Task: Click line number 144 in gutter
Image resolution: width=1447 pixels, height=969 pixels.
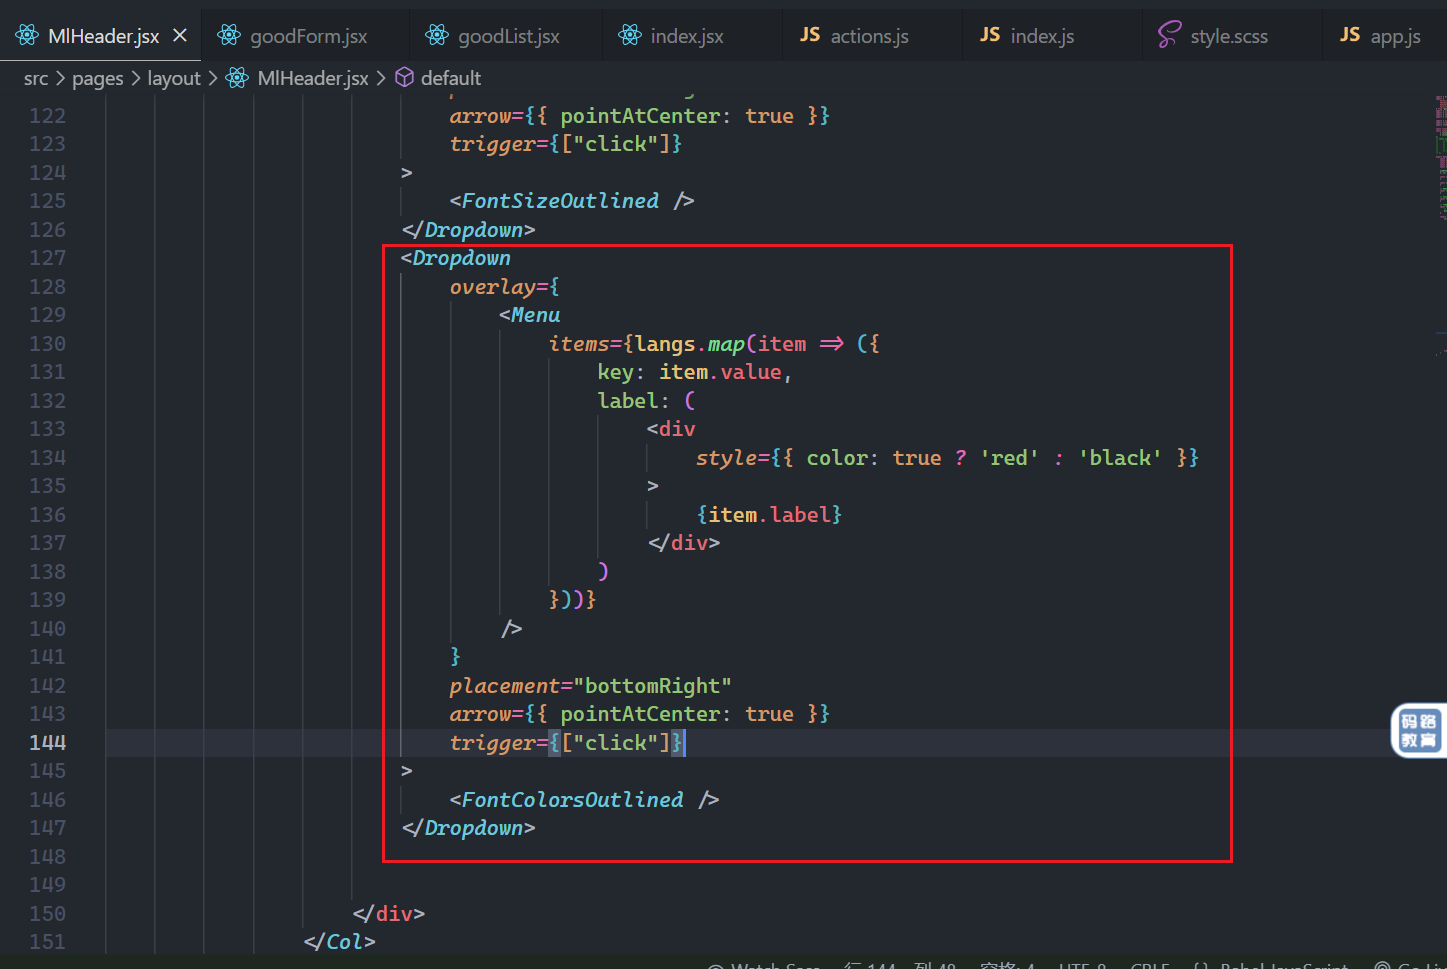Action: (x=47, y=743)
